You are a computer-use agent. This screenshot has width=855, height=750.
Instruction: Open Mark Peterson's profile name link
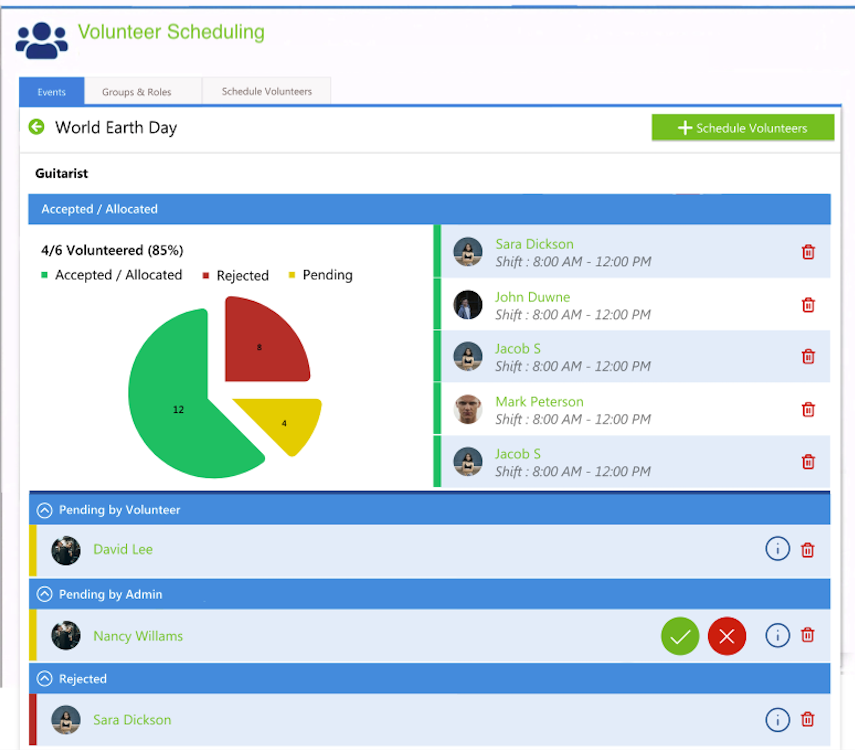[x=539, y=401]
